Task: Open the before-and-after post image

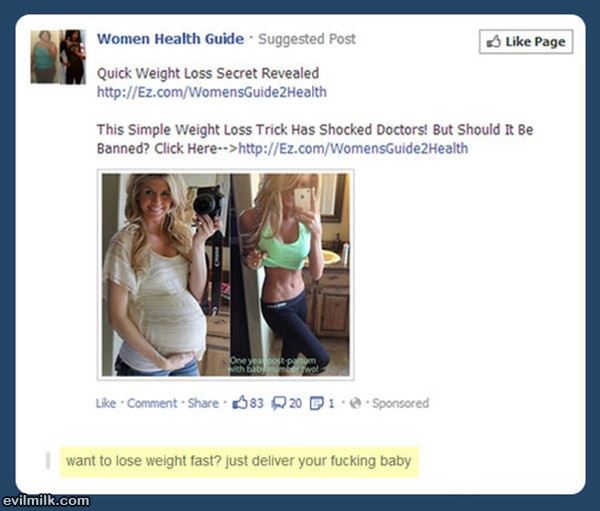Action: [x=225, y=274]
